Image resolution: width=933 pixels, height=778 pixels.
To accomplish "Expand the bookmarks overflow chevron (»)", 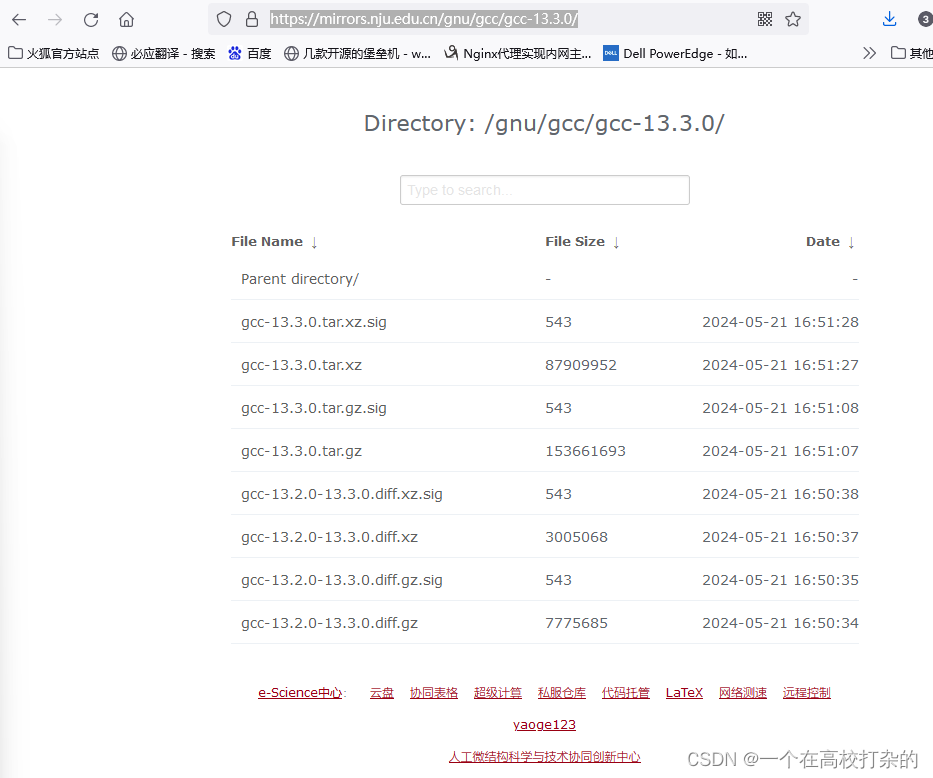I will click(x=869, y=53).
